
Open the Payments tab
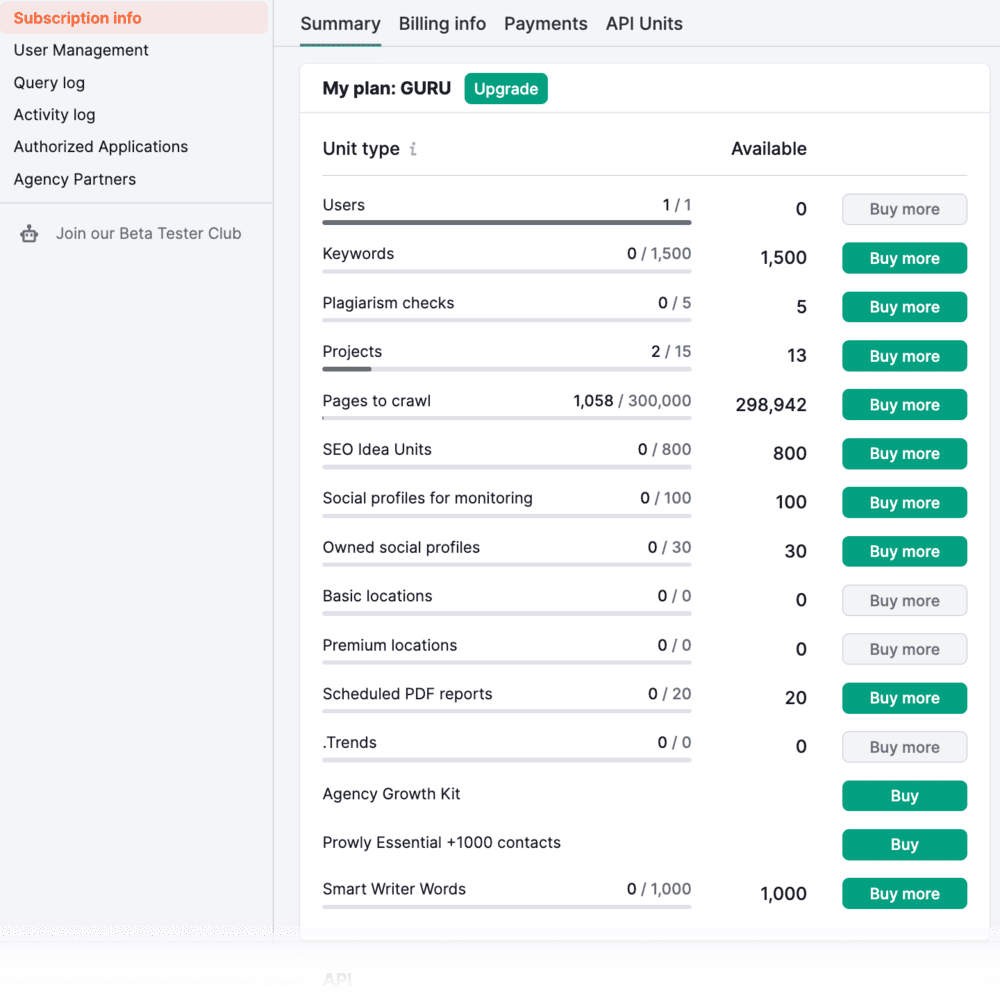pos(545,24)
